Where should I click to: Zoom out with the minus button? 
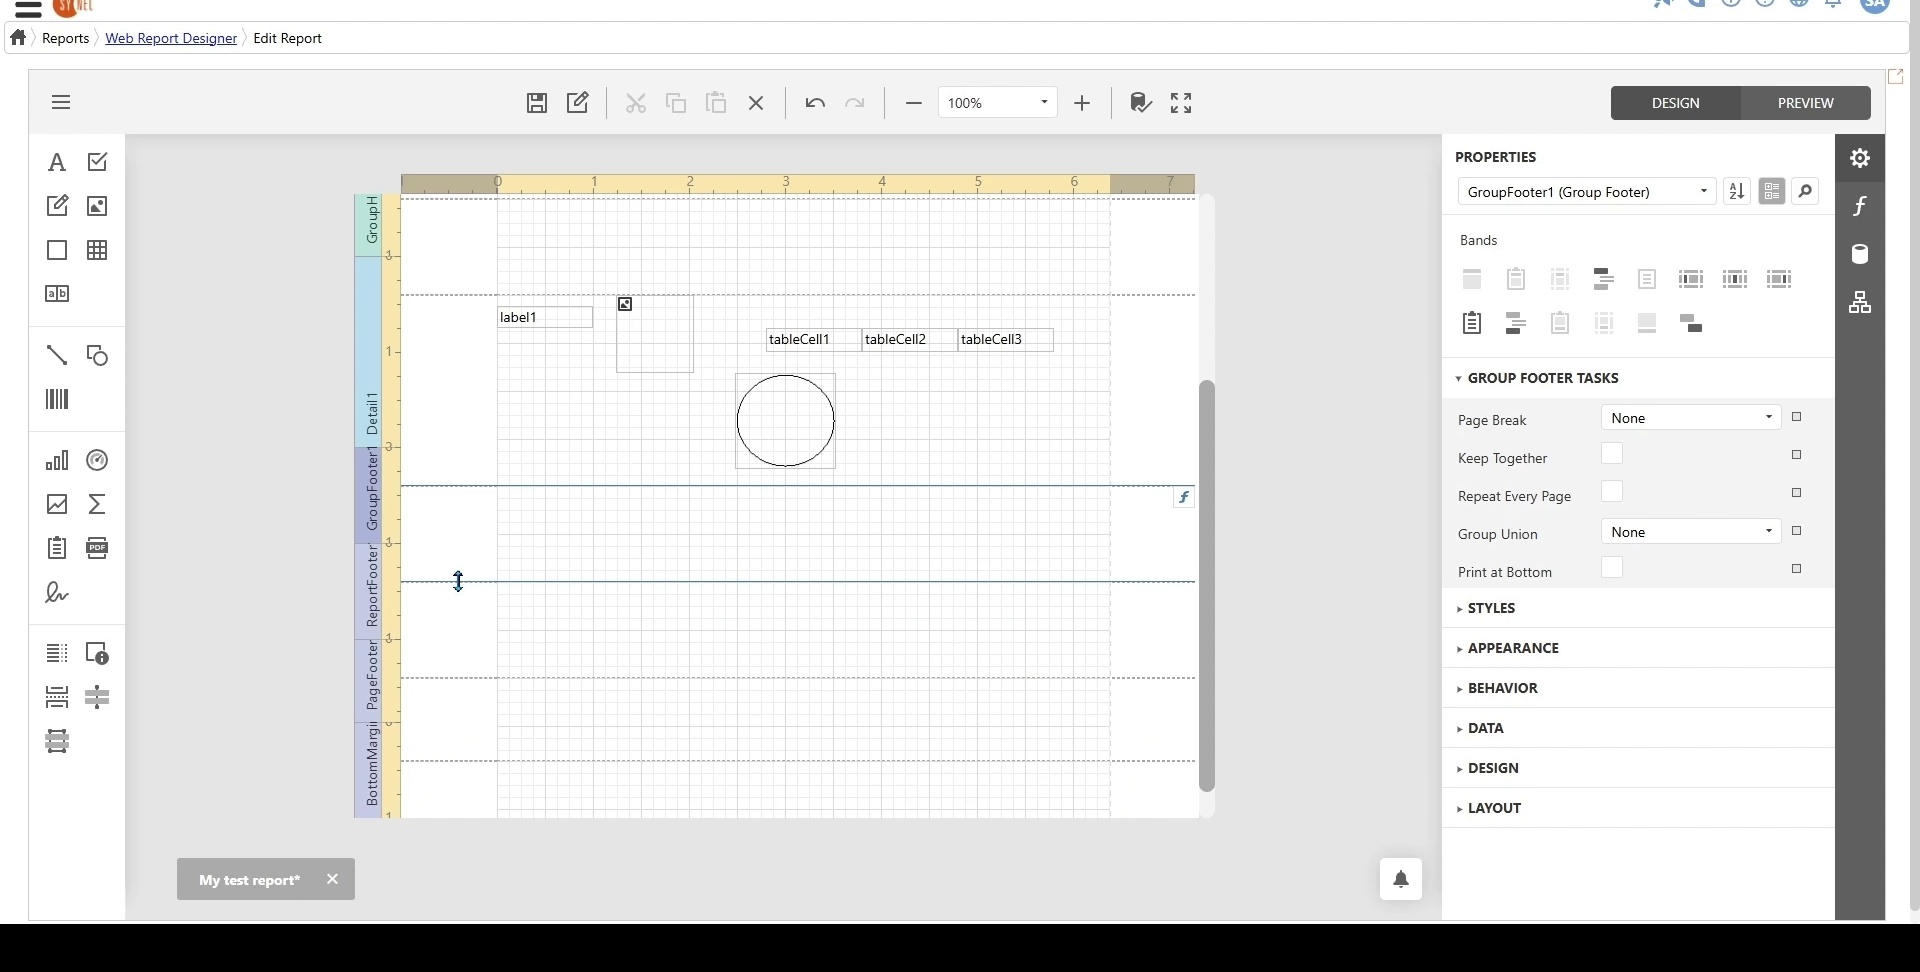pyautogui.click(x=913, y=103)
